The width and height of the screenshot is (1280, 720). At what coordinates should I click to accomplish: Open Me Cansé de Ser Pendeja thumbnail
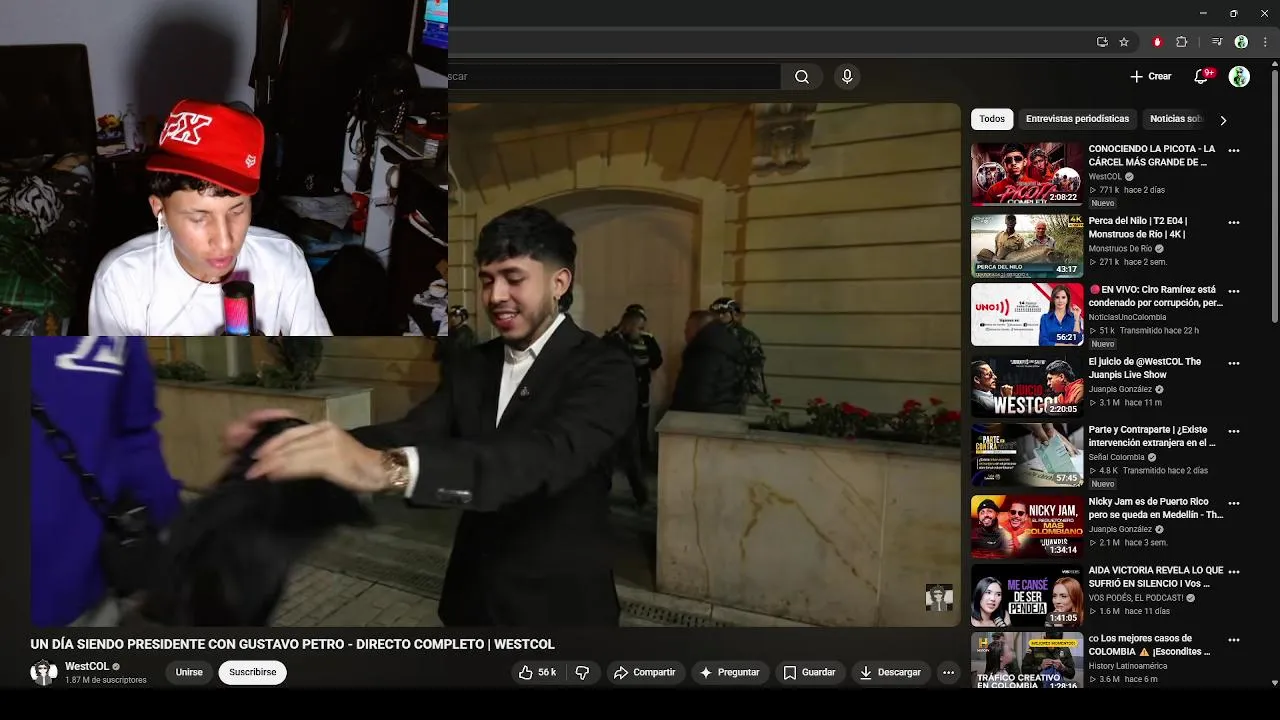(x=1027, y=595)
